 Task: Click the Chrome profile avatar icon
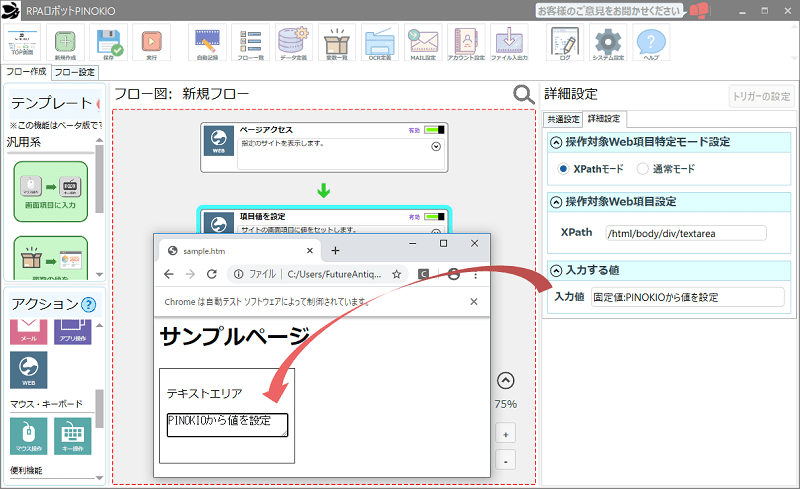(x=454, y=274)
